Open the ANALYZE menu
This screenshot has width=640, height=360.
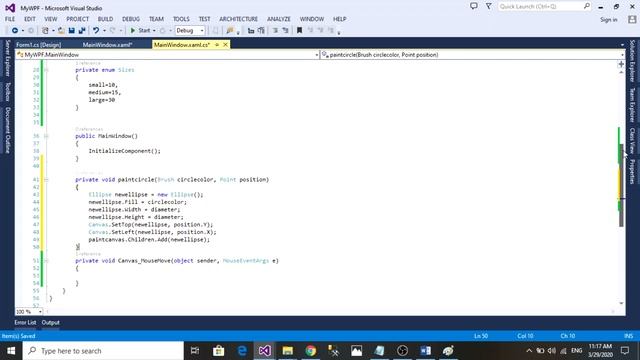pos(279,19)
